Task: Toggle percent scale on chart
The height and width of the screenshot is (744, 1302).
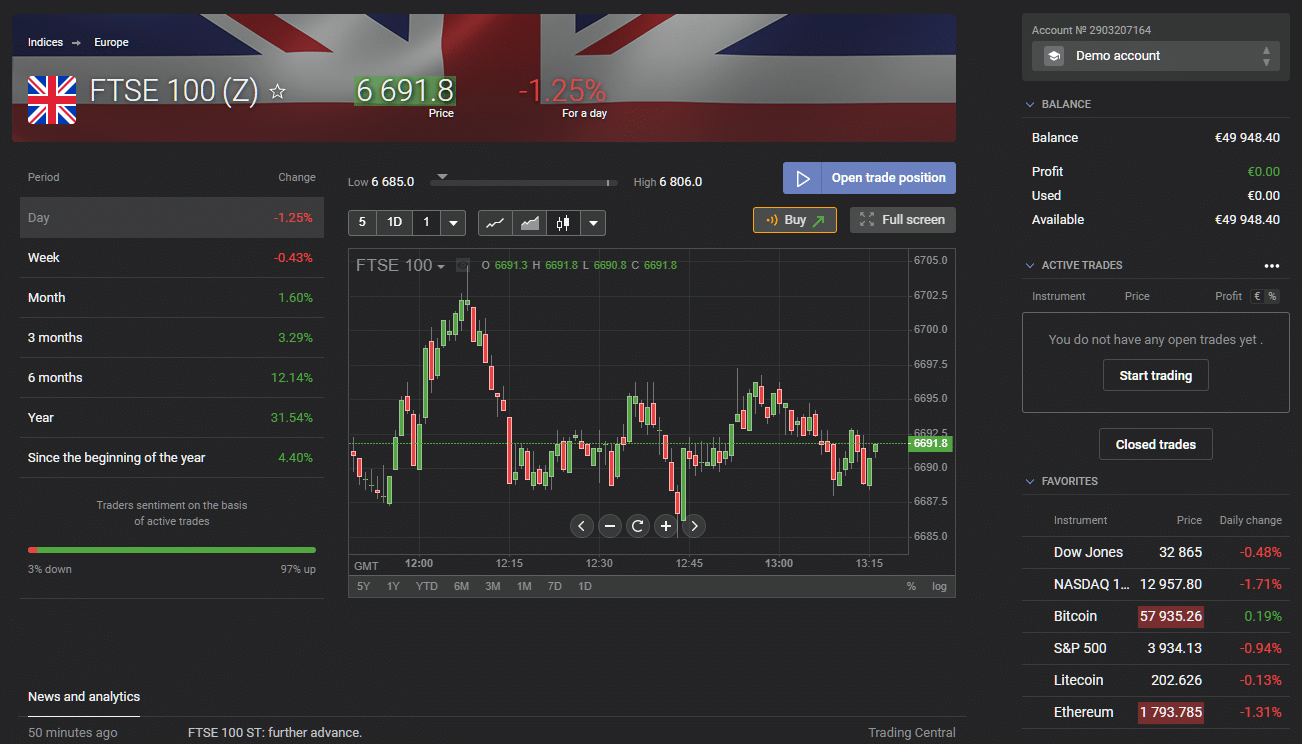Action: tap(911, 586)
